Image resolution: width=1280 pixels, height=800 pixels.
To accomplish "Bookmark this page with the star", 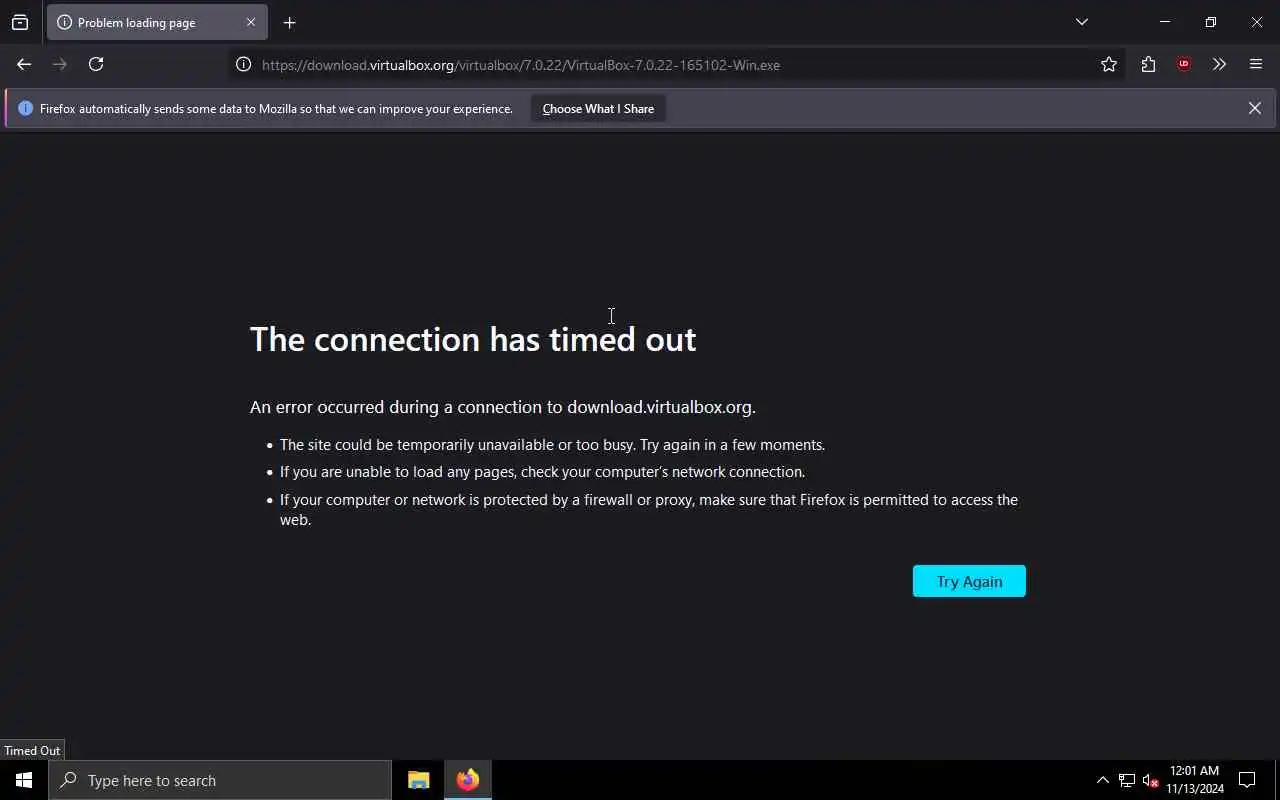I will click(x=1108, y=64).
